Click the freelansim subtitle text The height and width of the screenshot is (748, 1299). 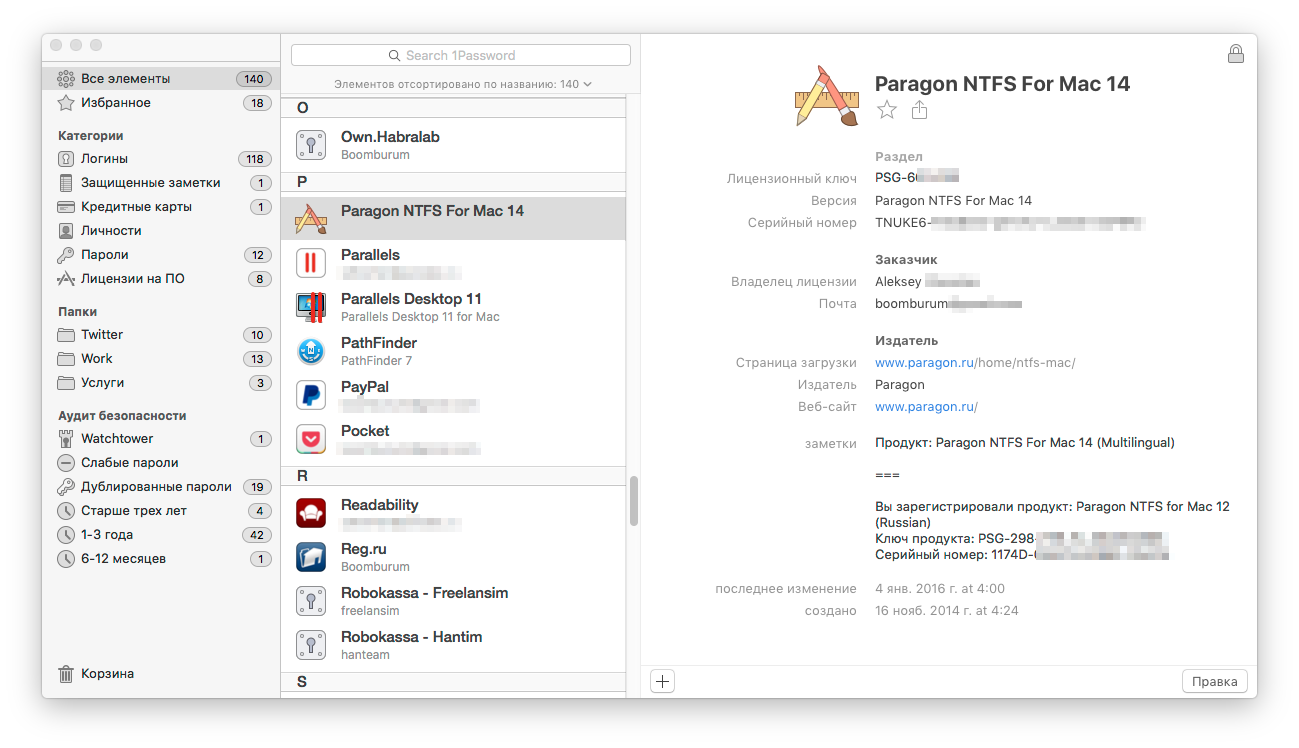tap(370, 611)
